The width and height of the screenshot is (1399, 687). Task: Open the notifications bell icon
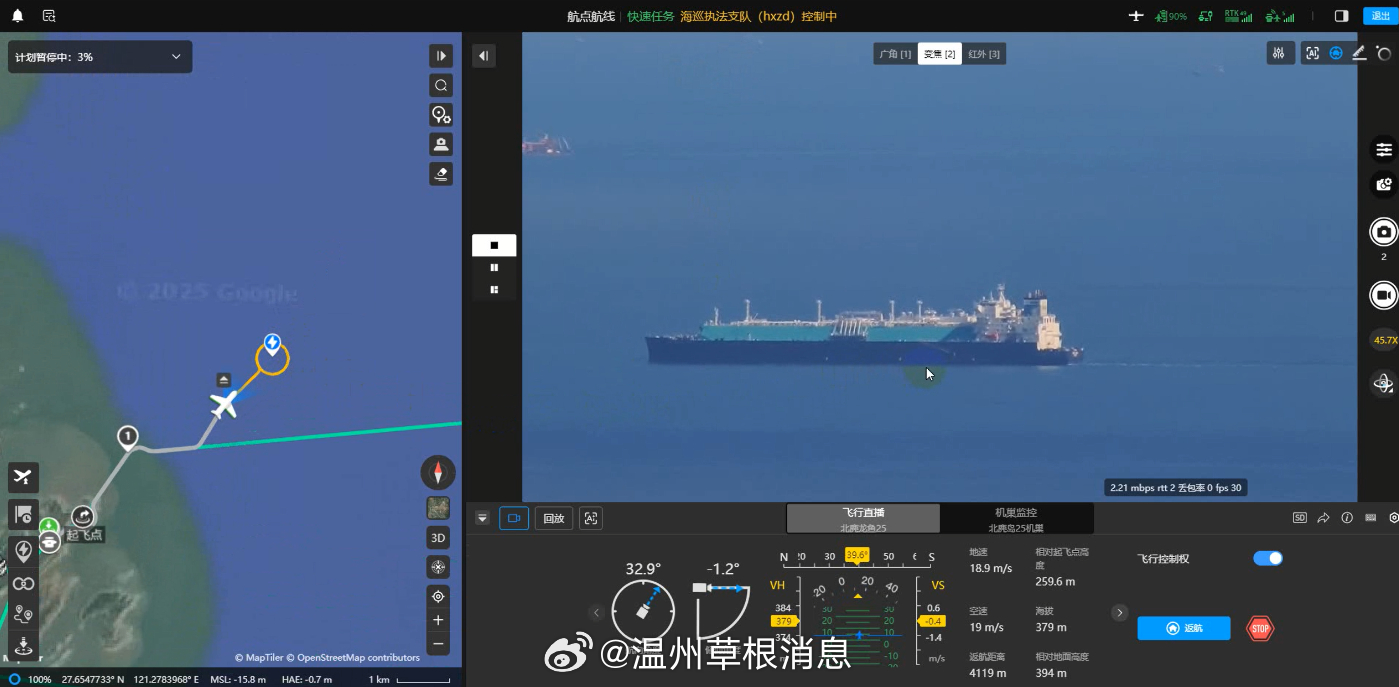point(17,16)
